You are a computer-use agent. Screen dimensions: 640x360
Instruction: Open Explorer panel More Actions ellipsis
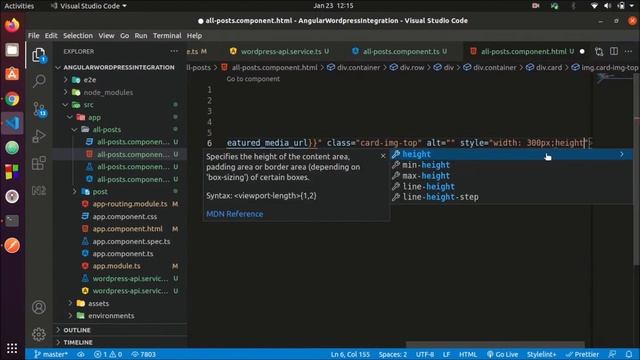click(174, 51)
